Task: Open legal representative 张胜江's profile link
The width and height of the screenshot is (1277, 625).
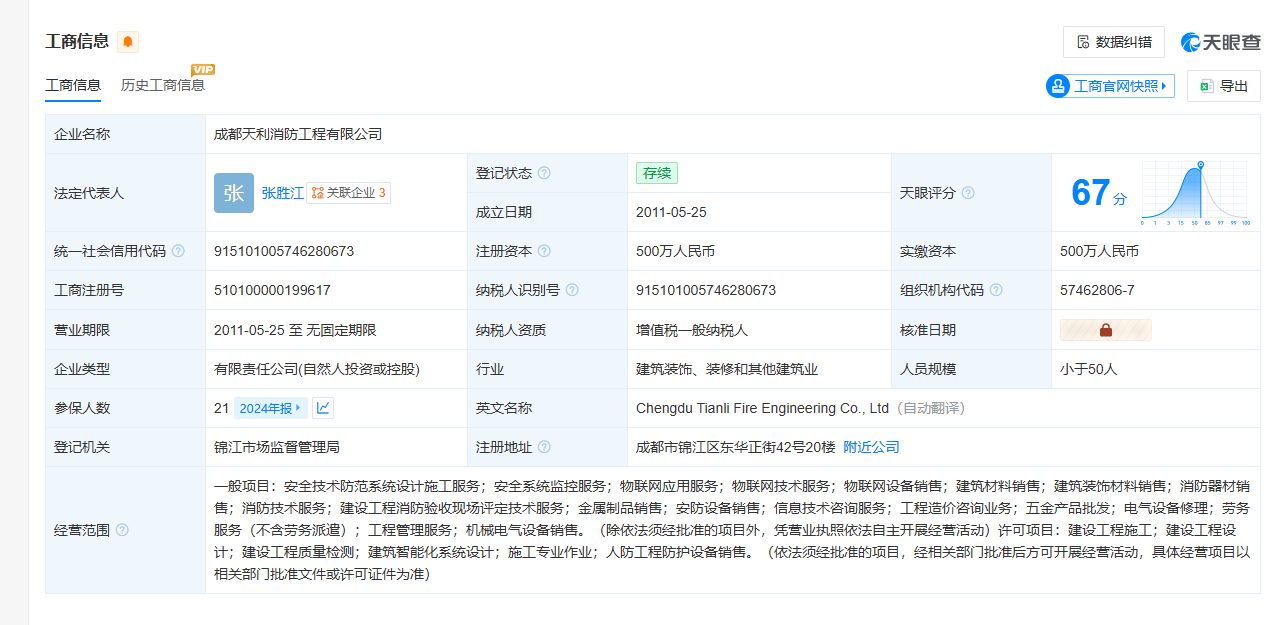Action: pyautogui.click(x=283, y=193)
